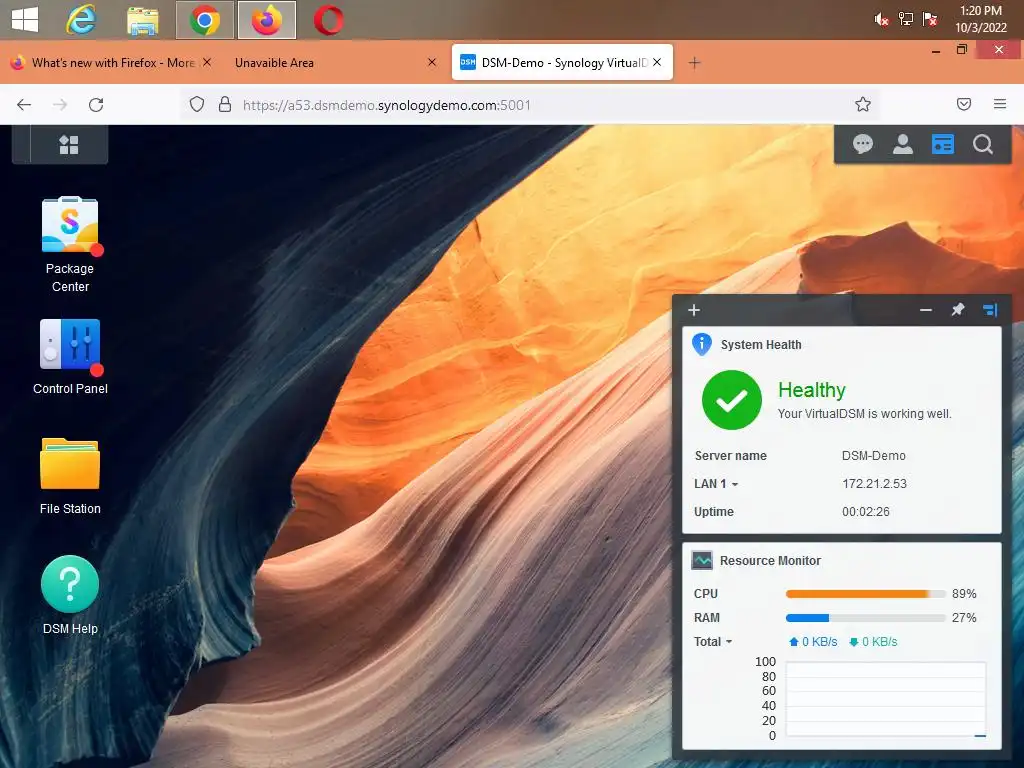Click the Resource Monitor widget title
1024x768 pixels.
coord(770,561)
